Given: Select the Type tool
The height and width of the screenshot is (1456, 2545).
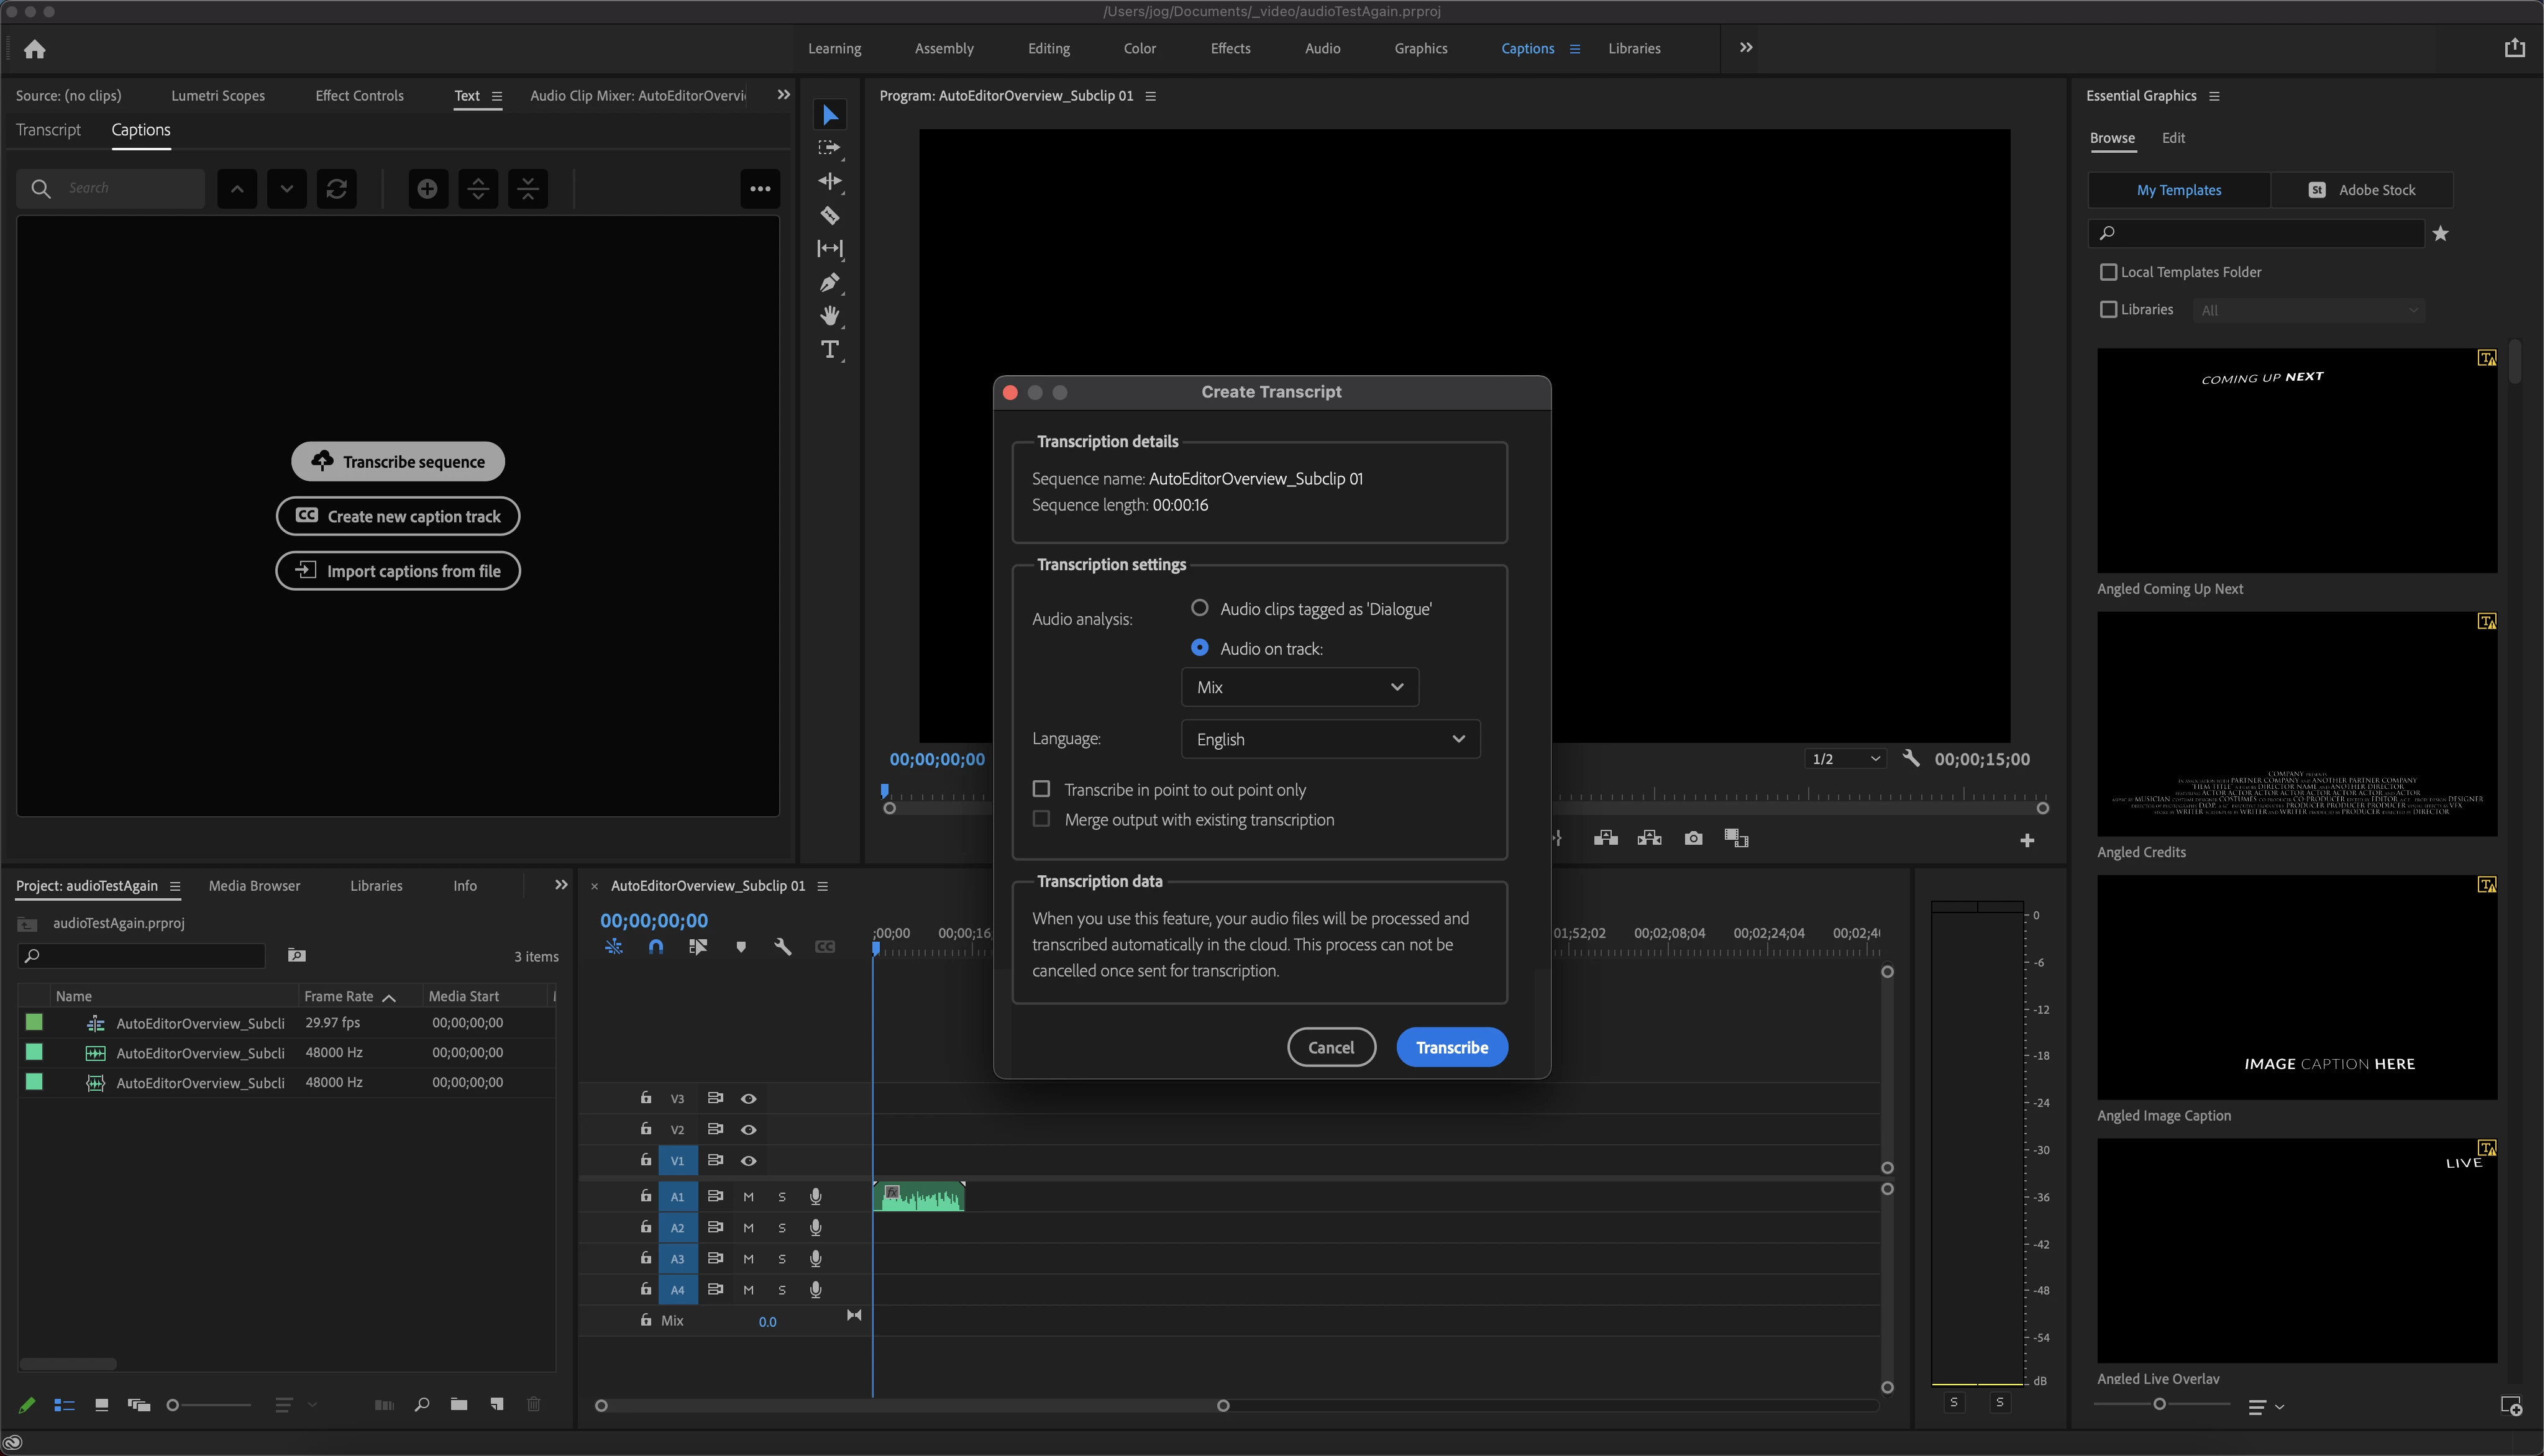Looking at the screenshot, I should [x=829, y=349].
